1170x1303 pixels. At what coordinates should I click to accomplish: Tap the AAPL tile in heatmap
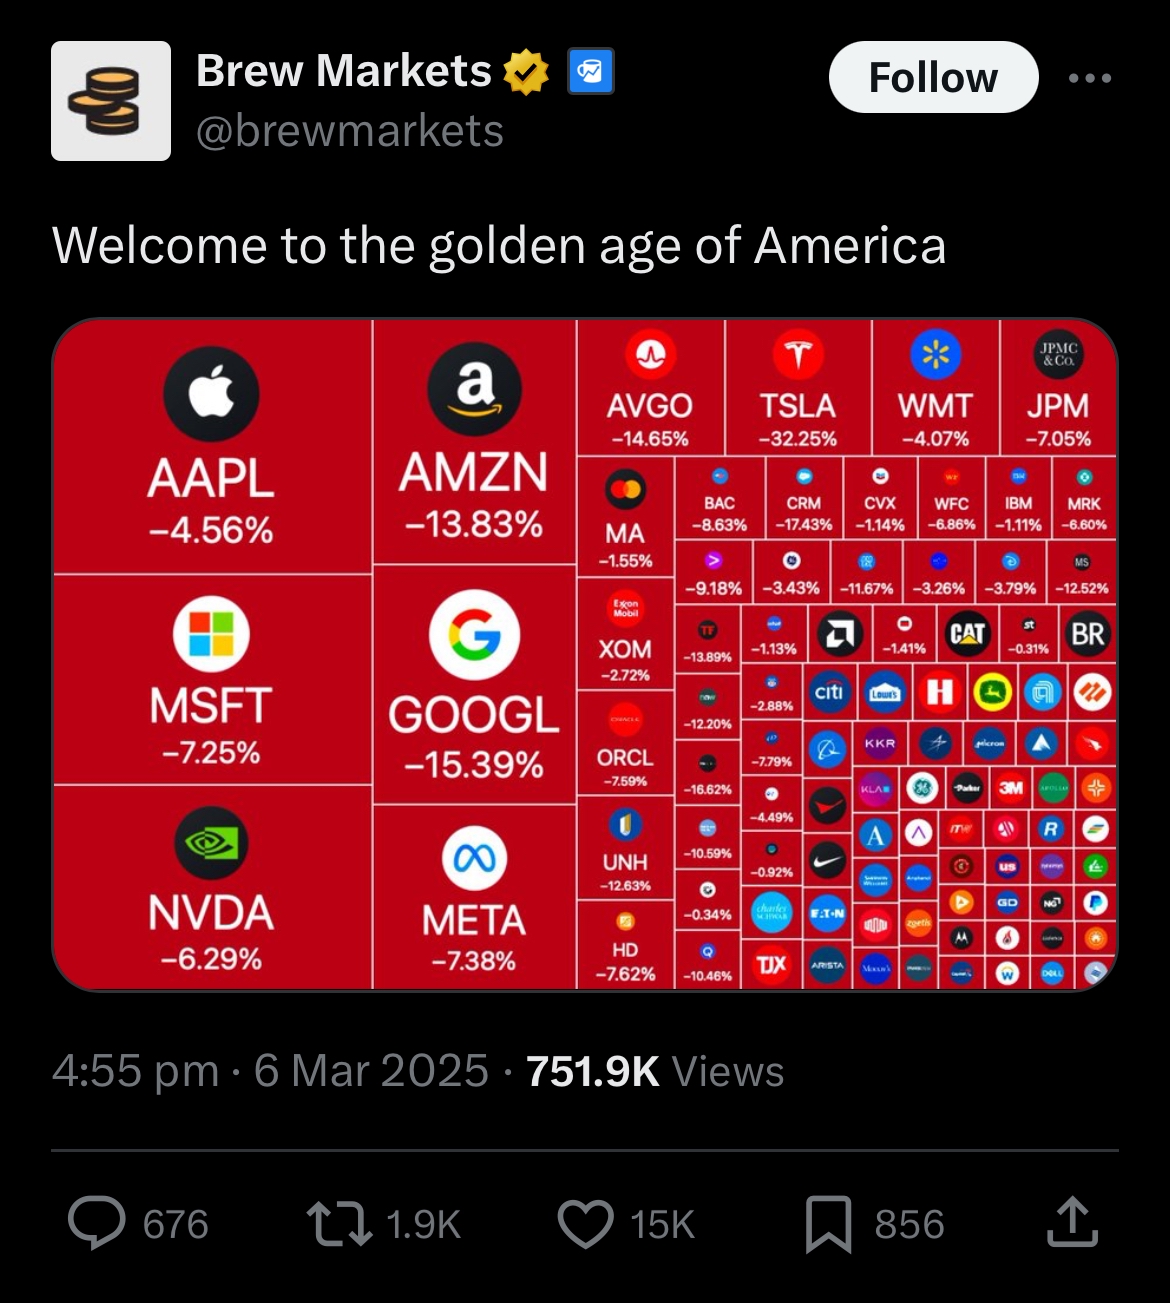click(x=212, y=446)
